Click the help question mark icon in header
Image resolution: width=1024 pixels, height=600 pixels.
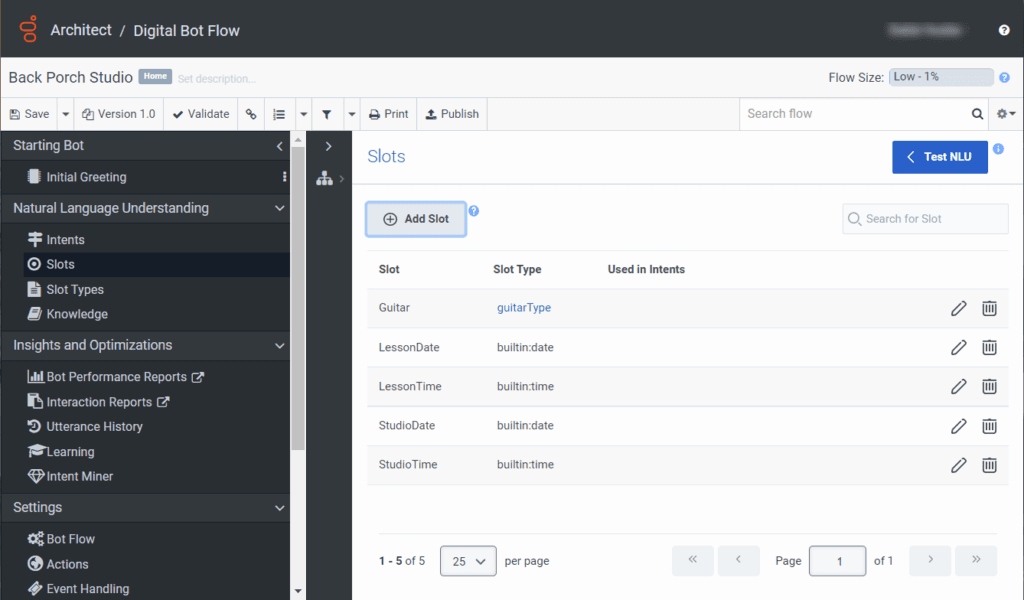1004,30
